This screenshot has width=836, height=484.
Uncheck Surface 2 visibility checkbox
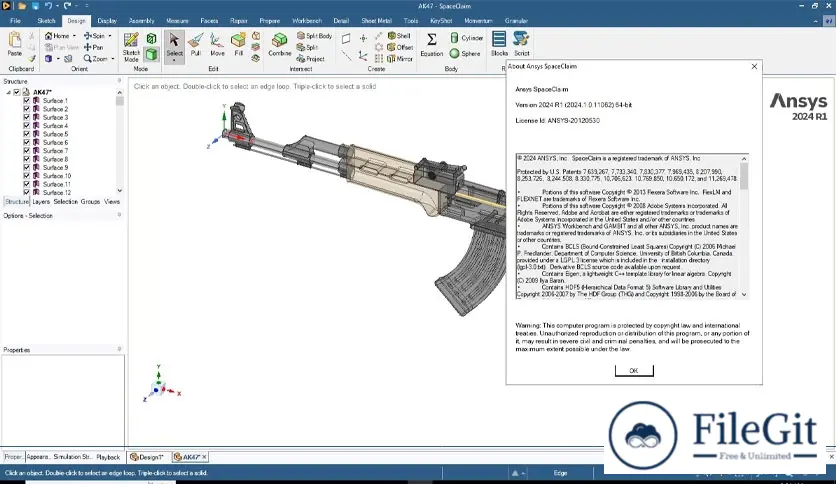(x=27, y=109)
